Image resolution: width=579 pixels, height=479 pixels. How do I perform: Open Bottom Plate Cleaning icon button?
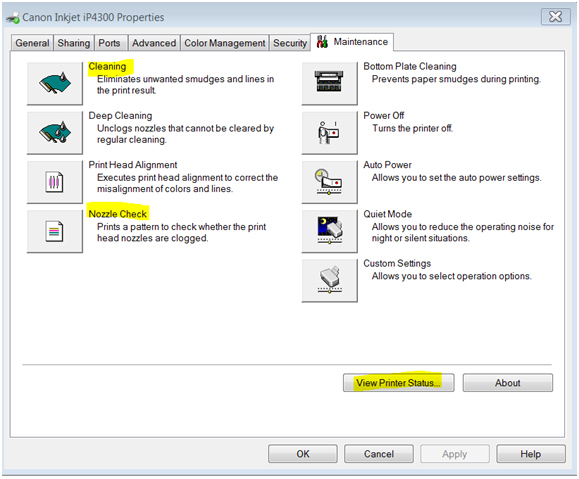(x=329, y=83)
